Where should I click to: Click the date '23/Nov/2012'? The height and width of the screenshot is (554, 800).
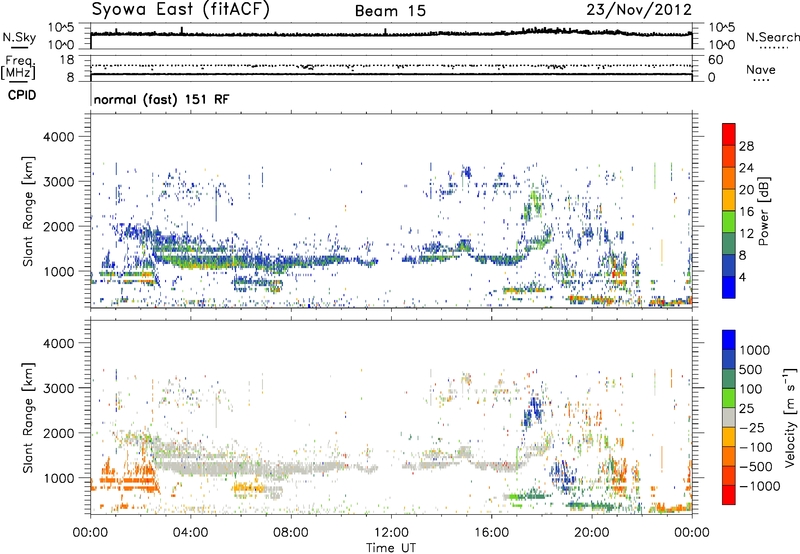point(639,9)
